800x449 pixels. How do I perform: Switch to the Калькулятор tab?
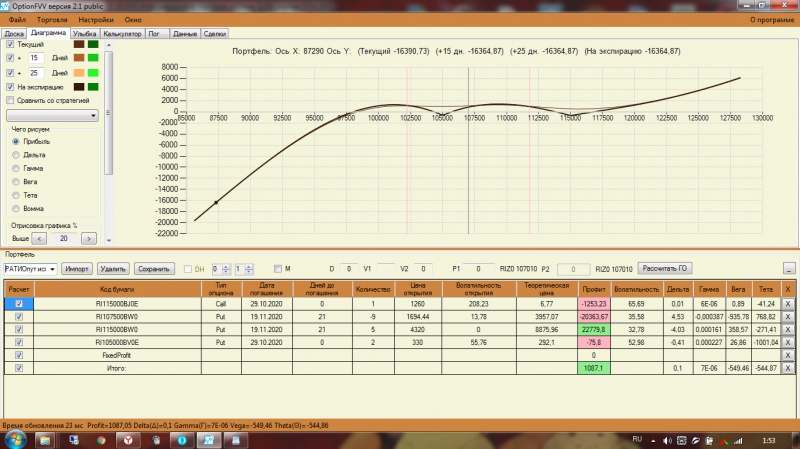(x=122, y=34)
